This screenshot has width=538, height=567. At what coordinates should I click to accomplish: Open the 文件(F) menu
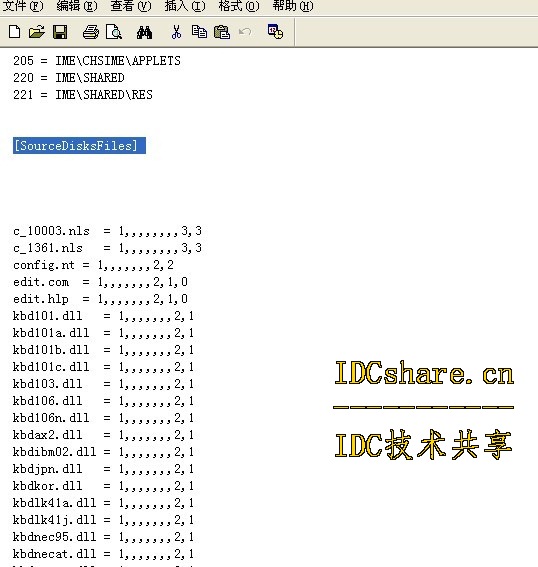(x=23, y=6)
